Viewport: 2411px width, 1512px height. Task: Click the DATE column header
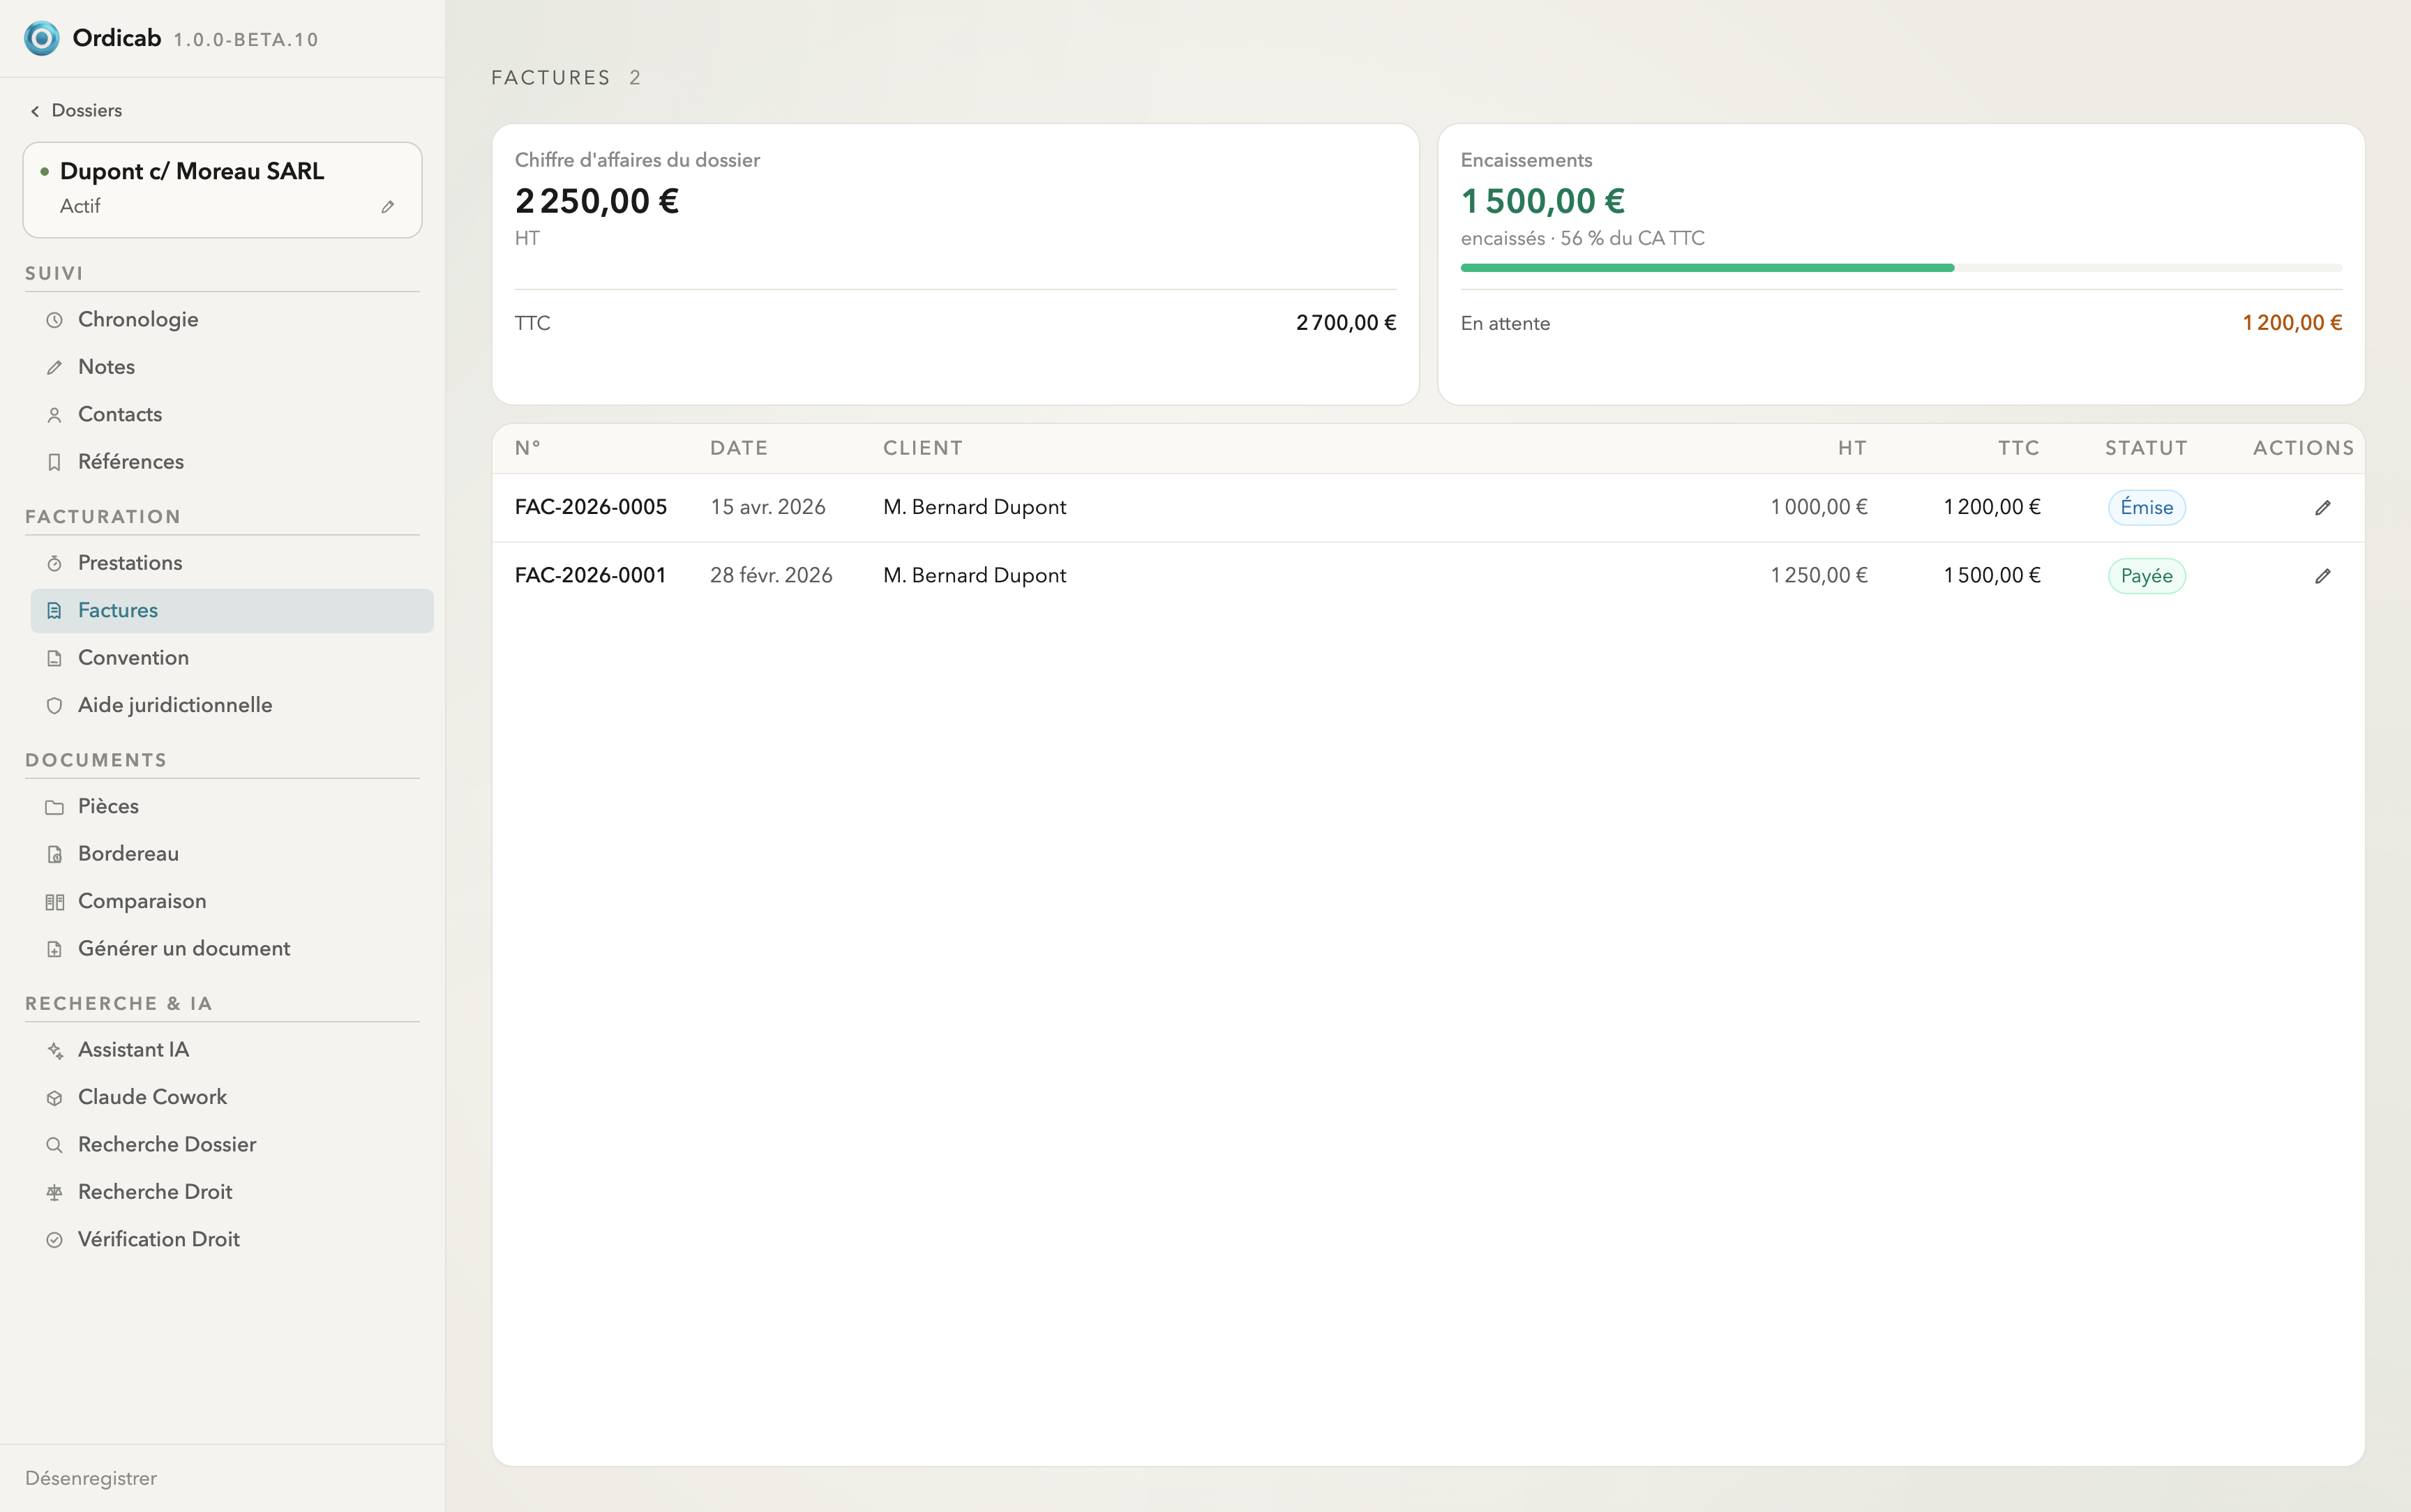[739, 448]
